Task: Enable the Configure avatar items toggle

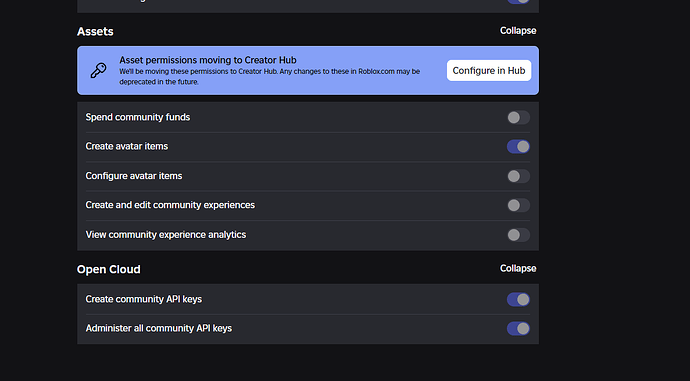Action: (x=518, y=176)
